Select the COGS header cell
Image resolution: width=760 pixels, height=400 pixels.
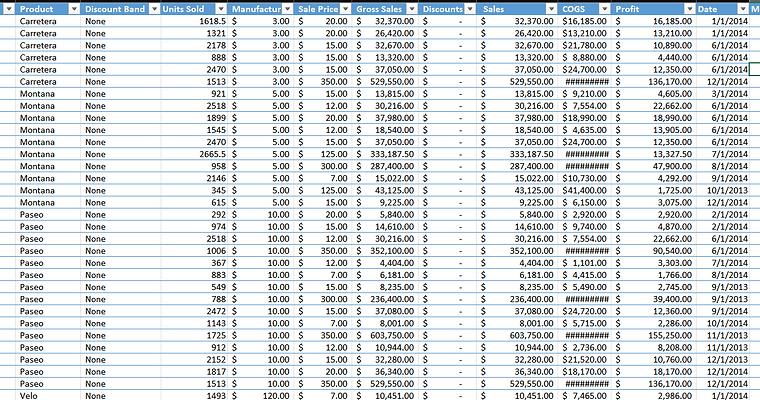585,9
